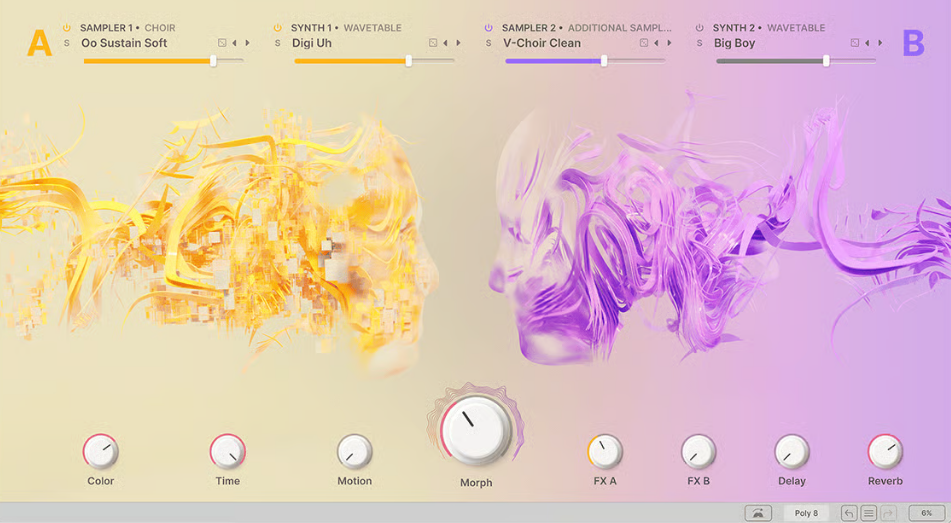
Task: Click the large A layer letter
Action: (x=39, y=44)
